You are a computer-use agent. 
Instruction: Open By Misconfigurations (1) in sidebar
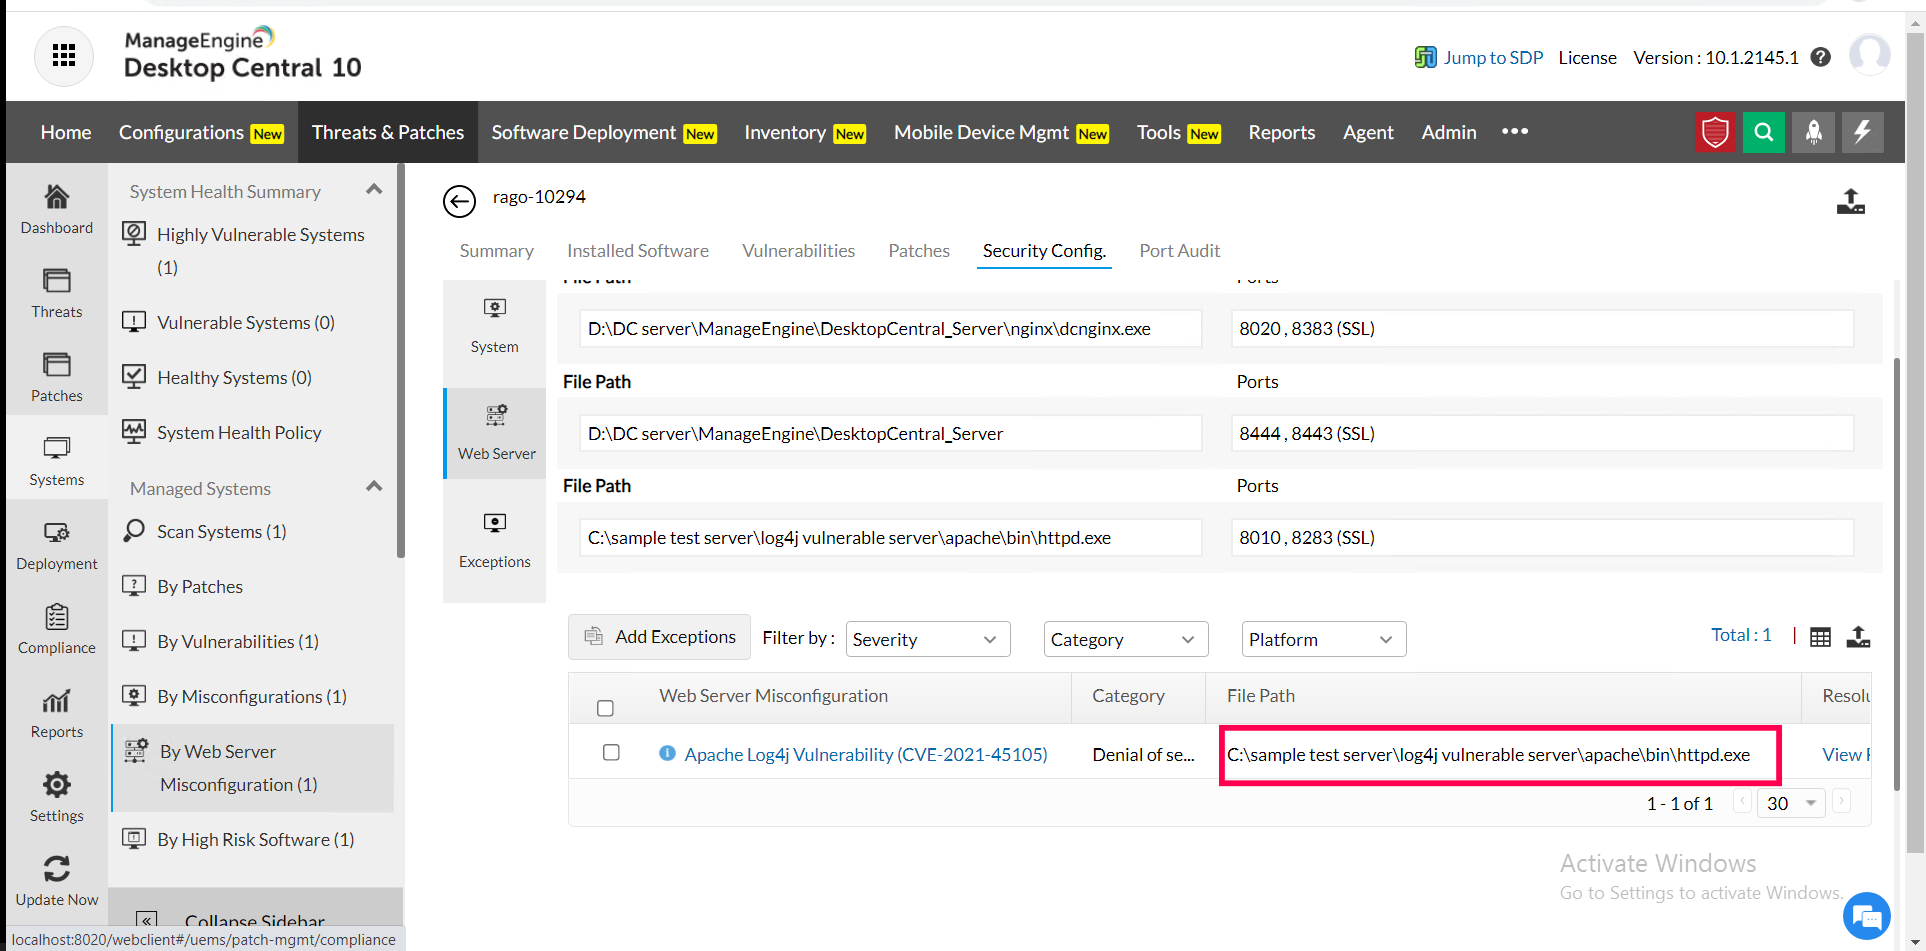click(251, 696)
